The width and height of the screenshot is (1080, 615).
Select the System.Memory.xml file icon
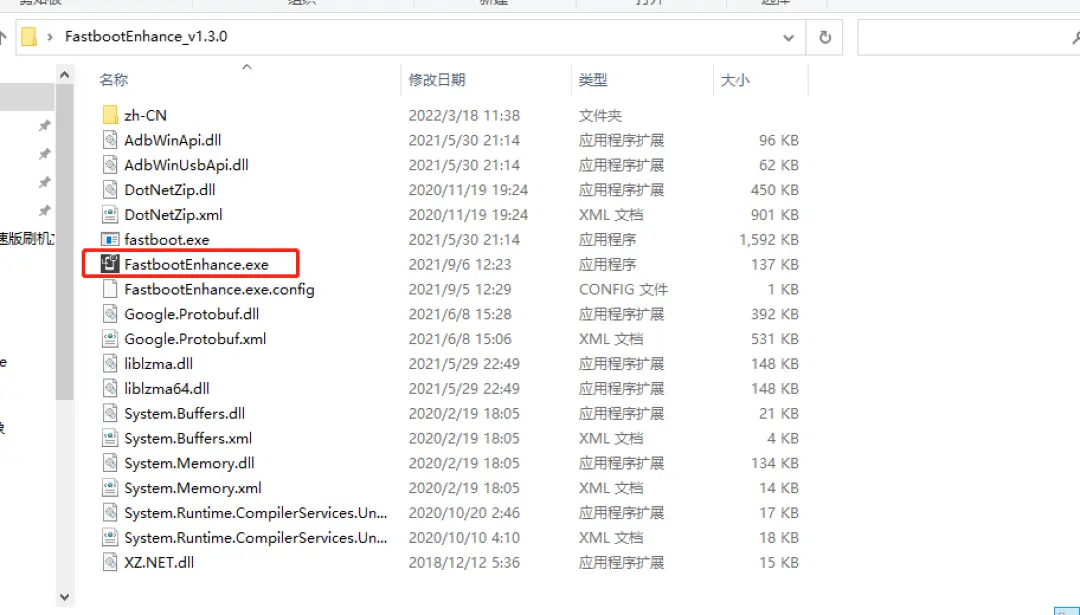tap(110, 488)
